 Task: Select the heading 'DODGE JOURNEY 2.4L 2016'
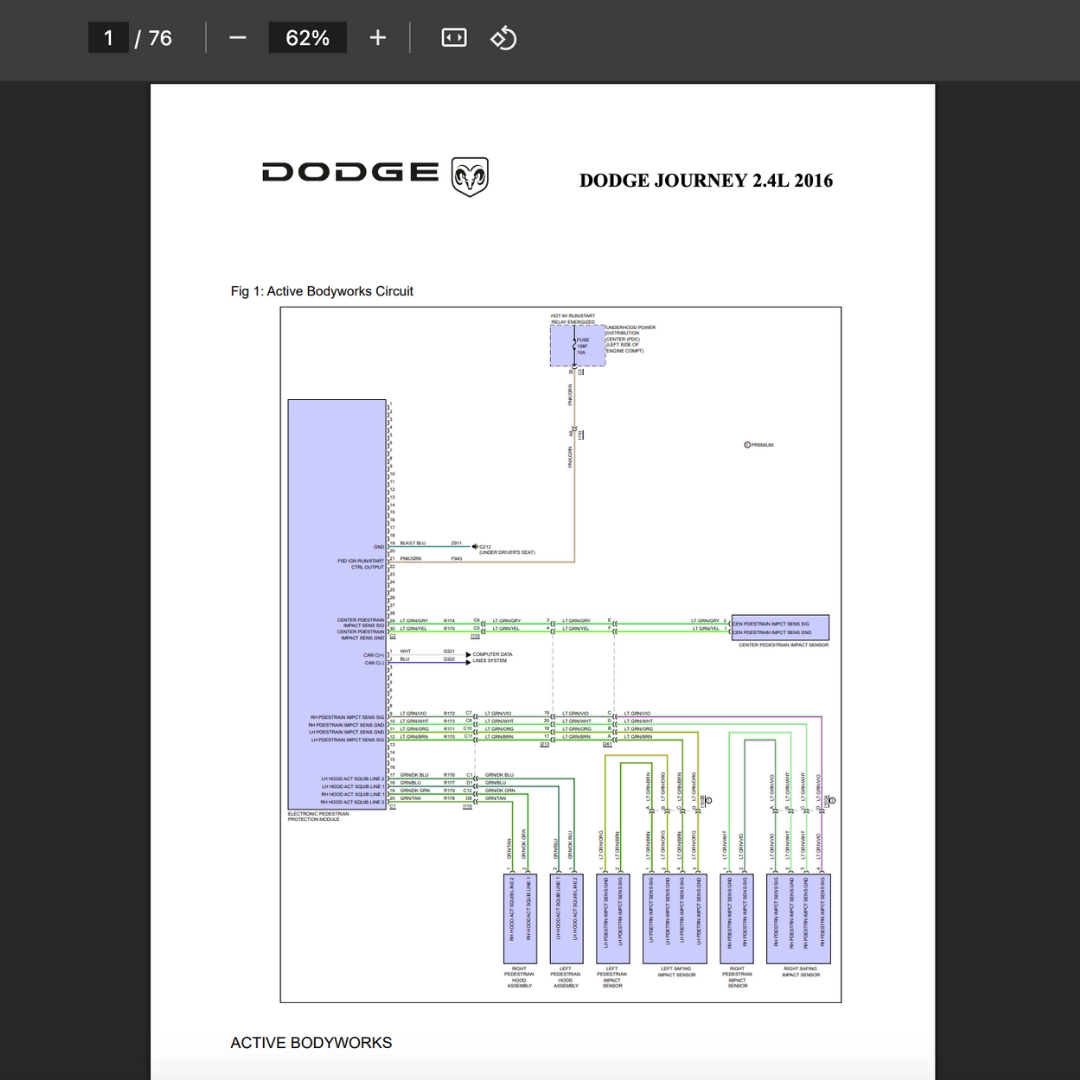point(706,180)
